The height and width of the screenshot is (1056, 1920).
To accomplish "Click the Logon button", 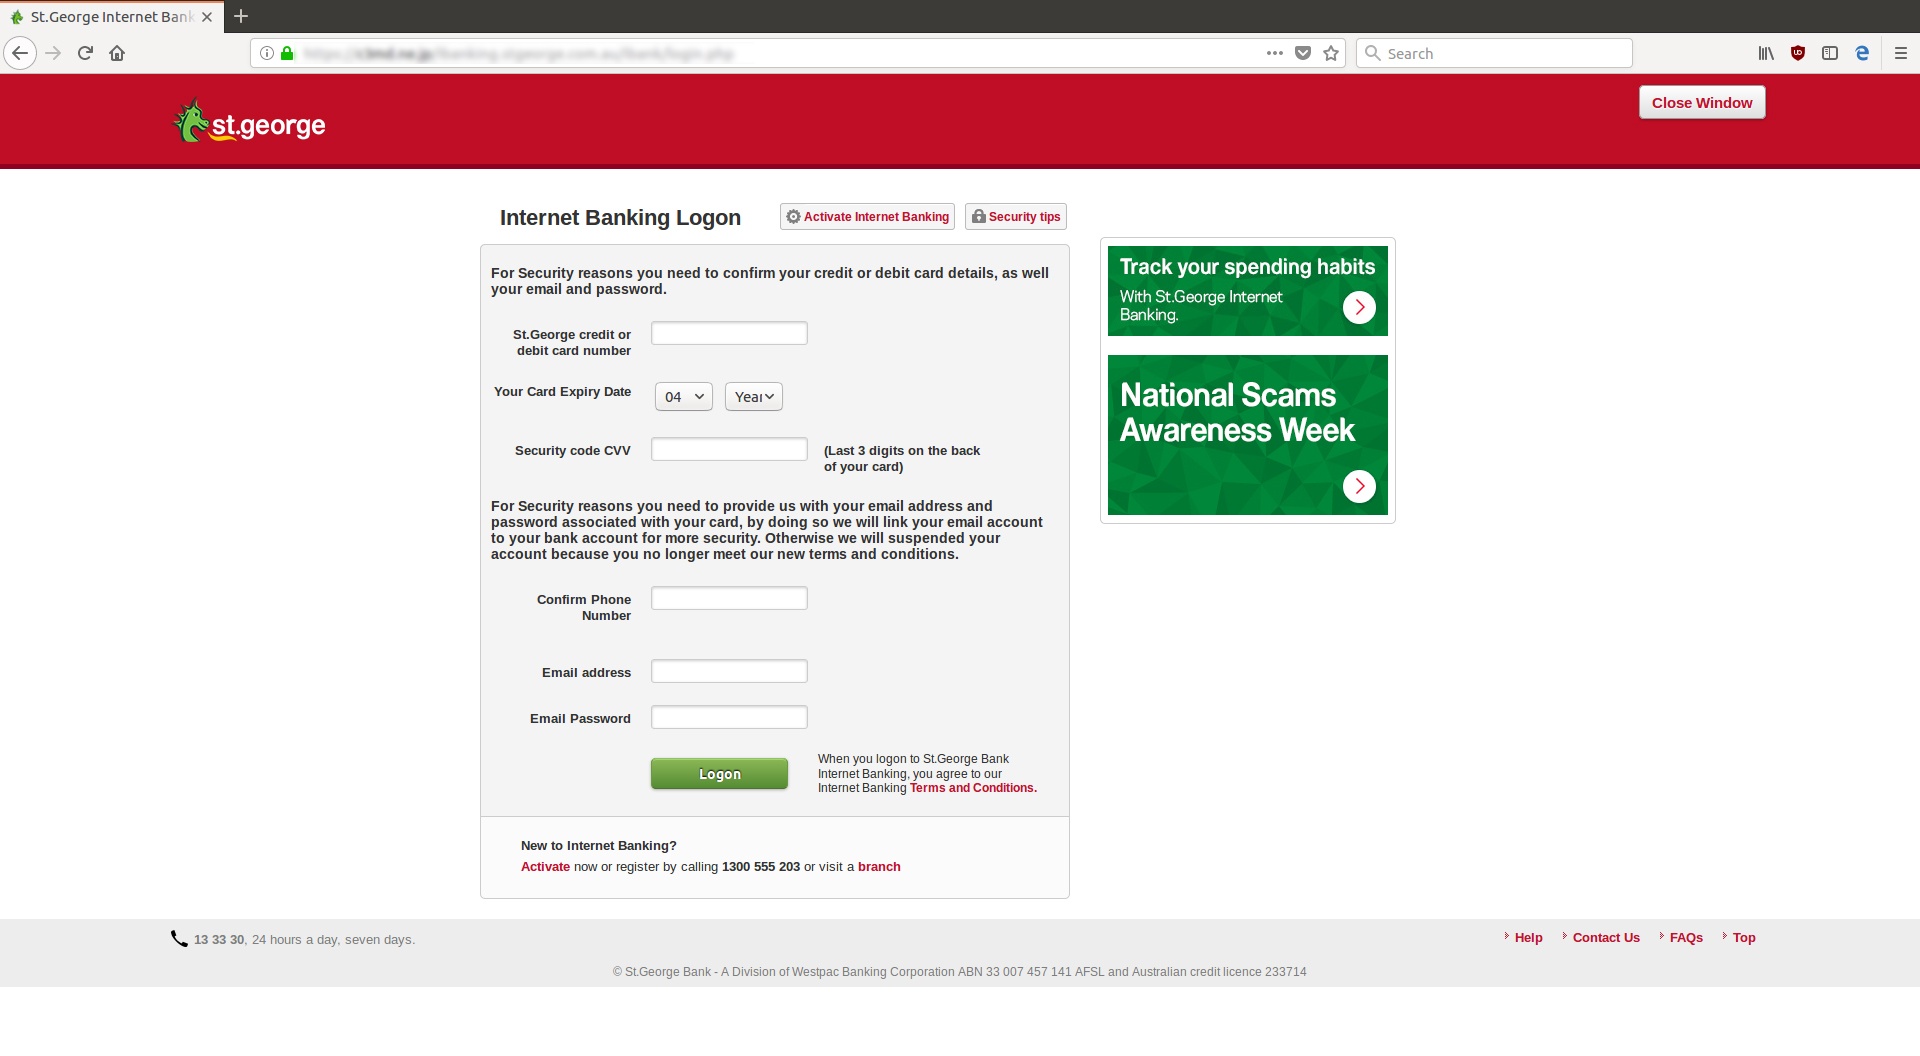I will pos(718,773).
